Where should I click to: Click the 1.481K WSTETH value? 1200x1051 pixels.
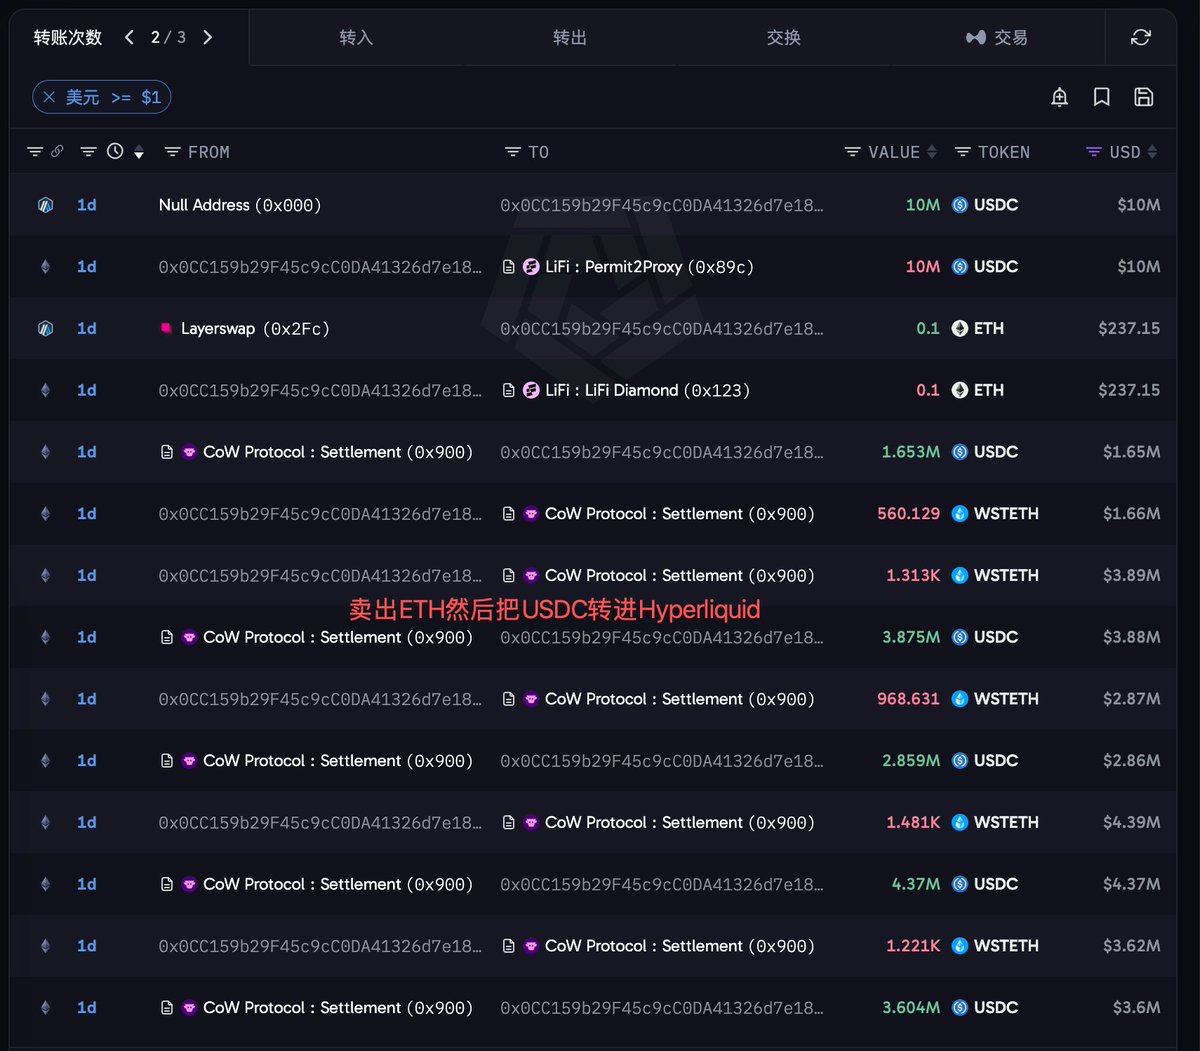(913, 822)
